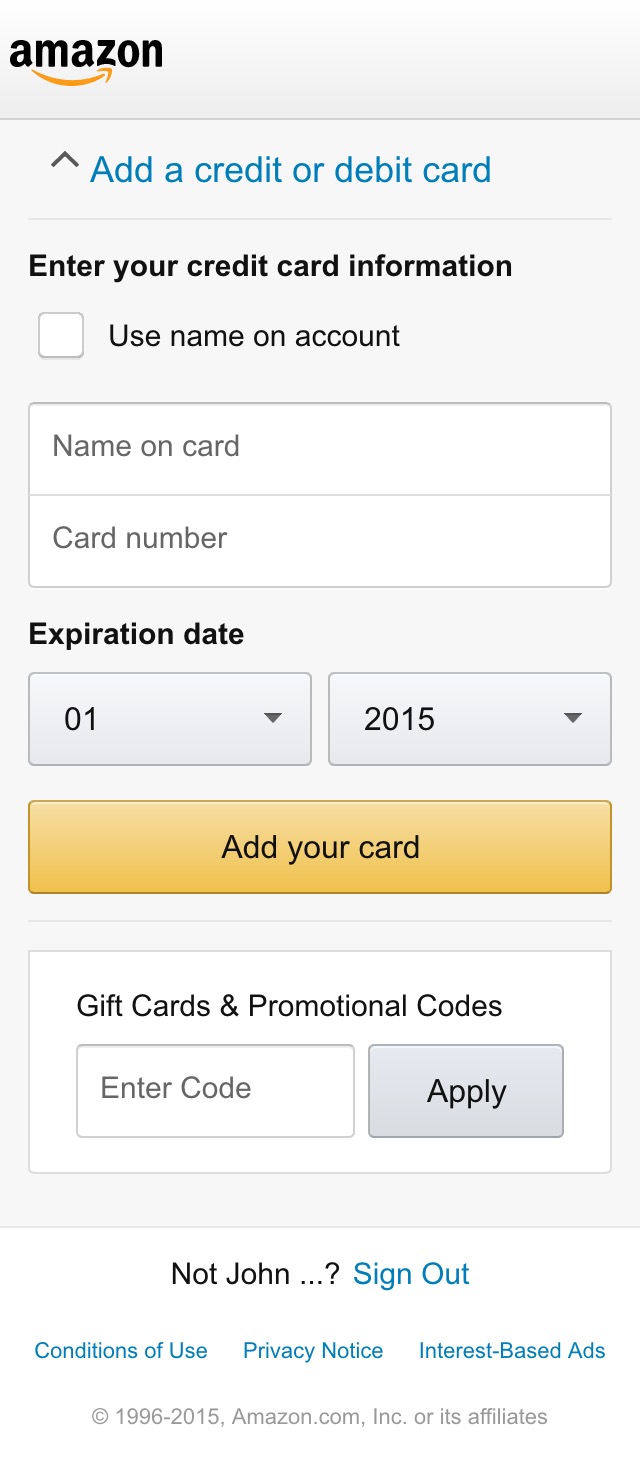Open the Conditions of Use page

pyautogui.click(x=120, y=1350)
